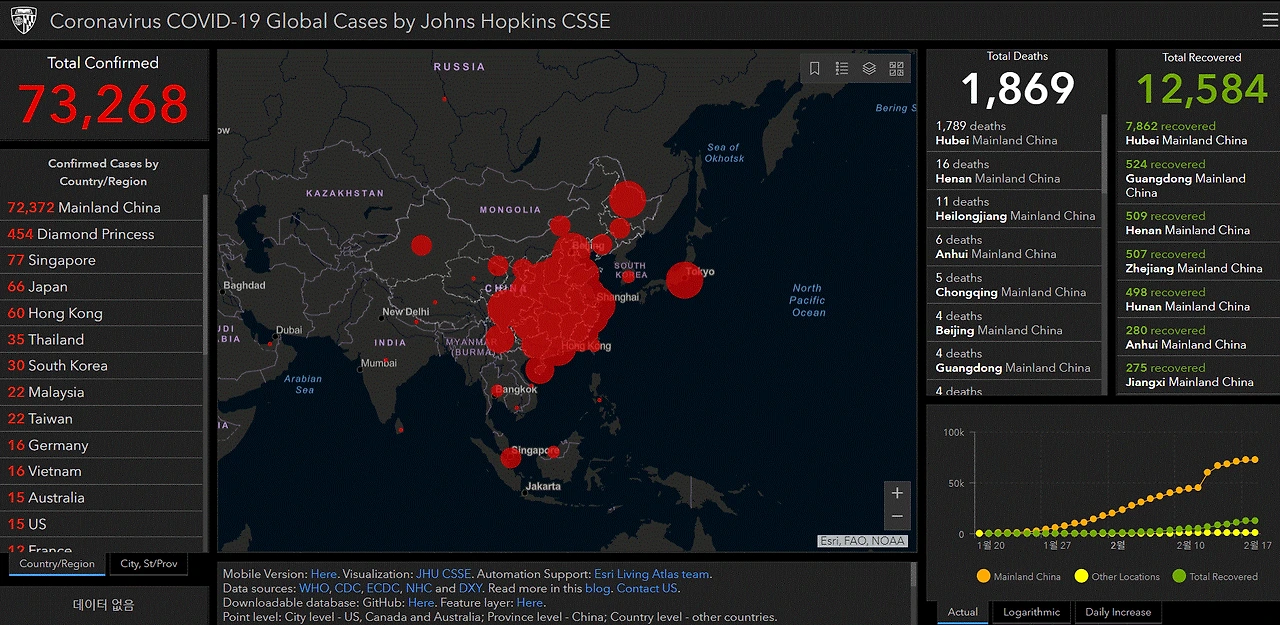Select the 4 deaths Beijing row

pyautogui.click(x=1014, y=323)
